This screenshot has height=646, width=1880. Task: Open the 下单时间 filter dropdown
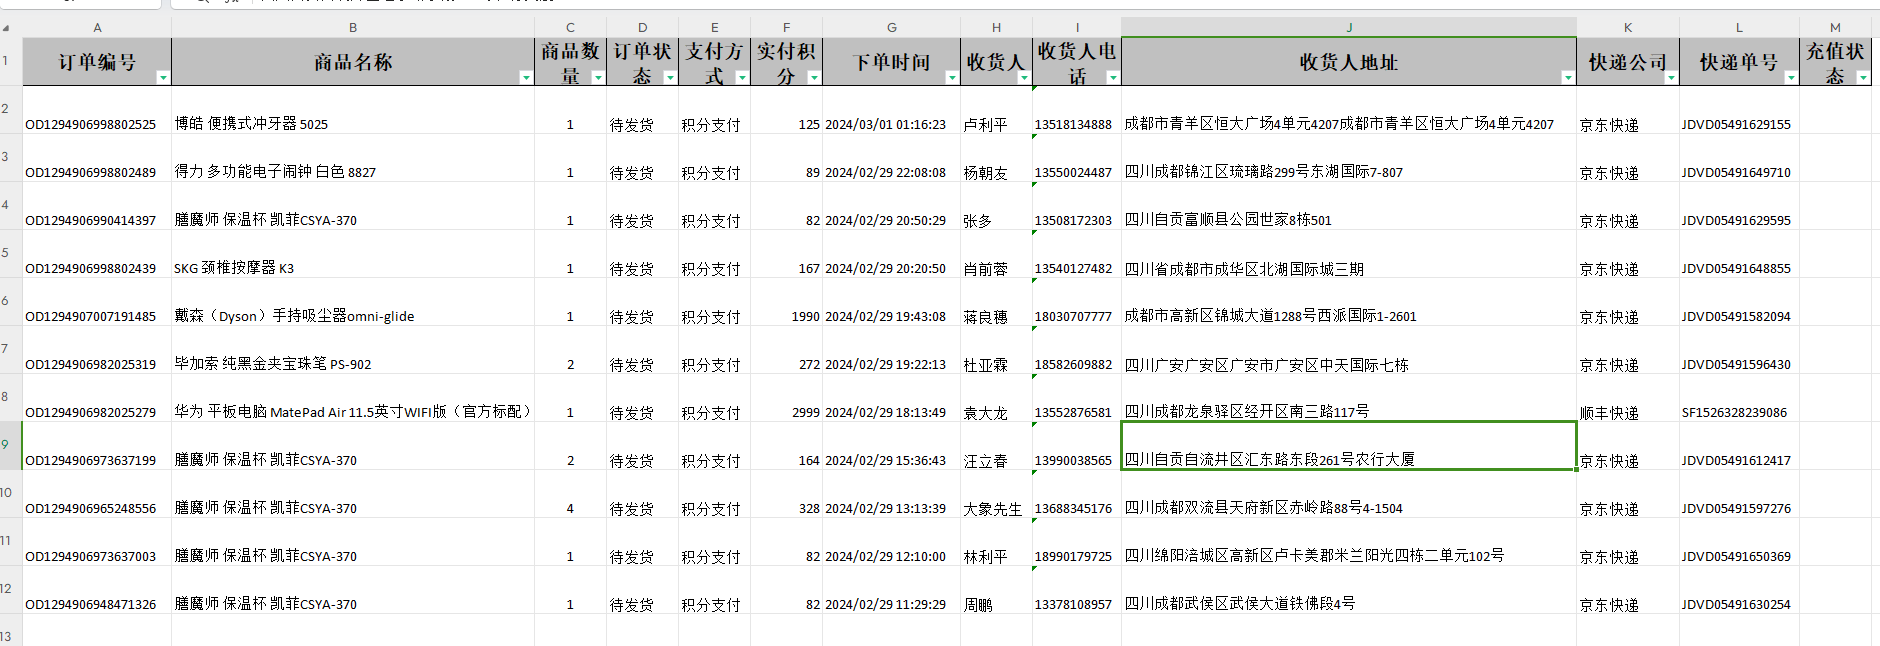click(952, 77)
